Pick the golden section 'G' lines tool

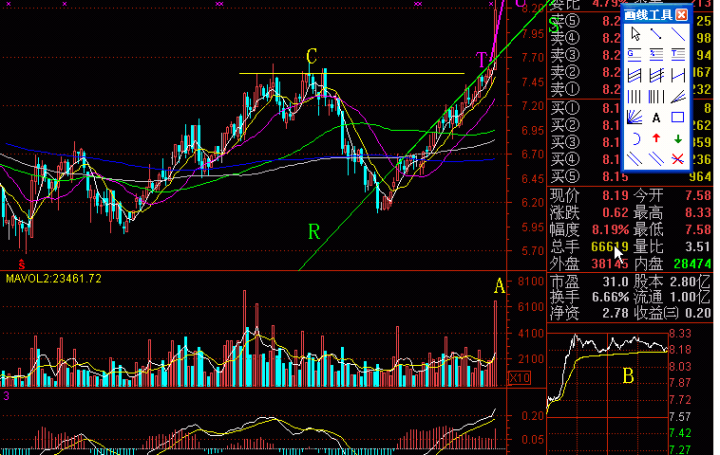[635, 54]
